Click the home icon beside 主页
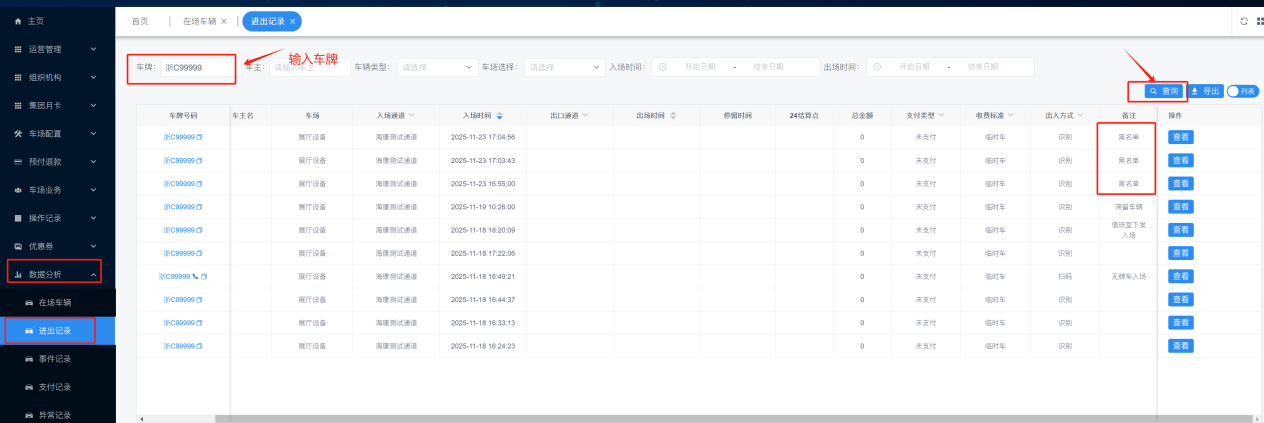The image size is (1264, 423). [x=17, y=21]
